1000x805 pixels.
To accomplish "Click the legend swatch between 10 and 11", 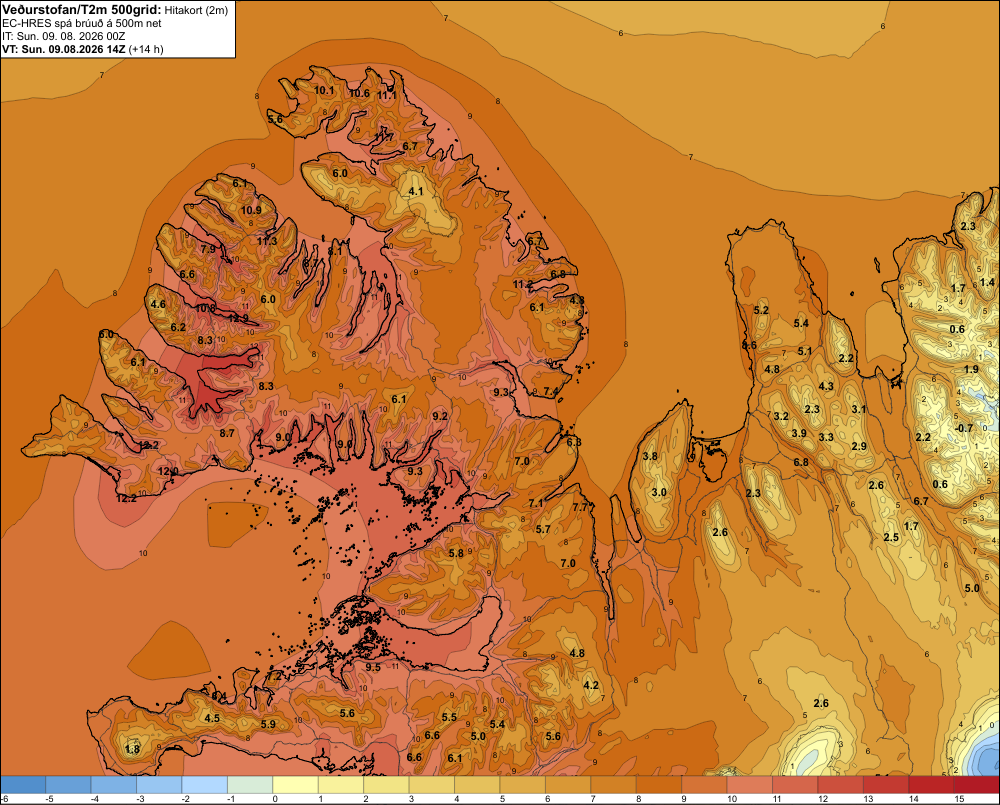I will tap(749, 785).
